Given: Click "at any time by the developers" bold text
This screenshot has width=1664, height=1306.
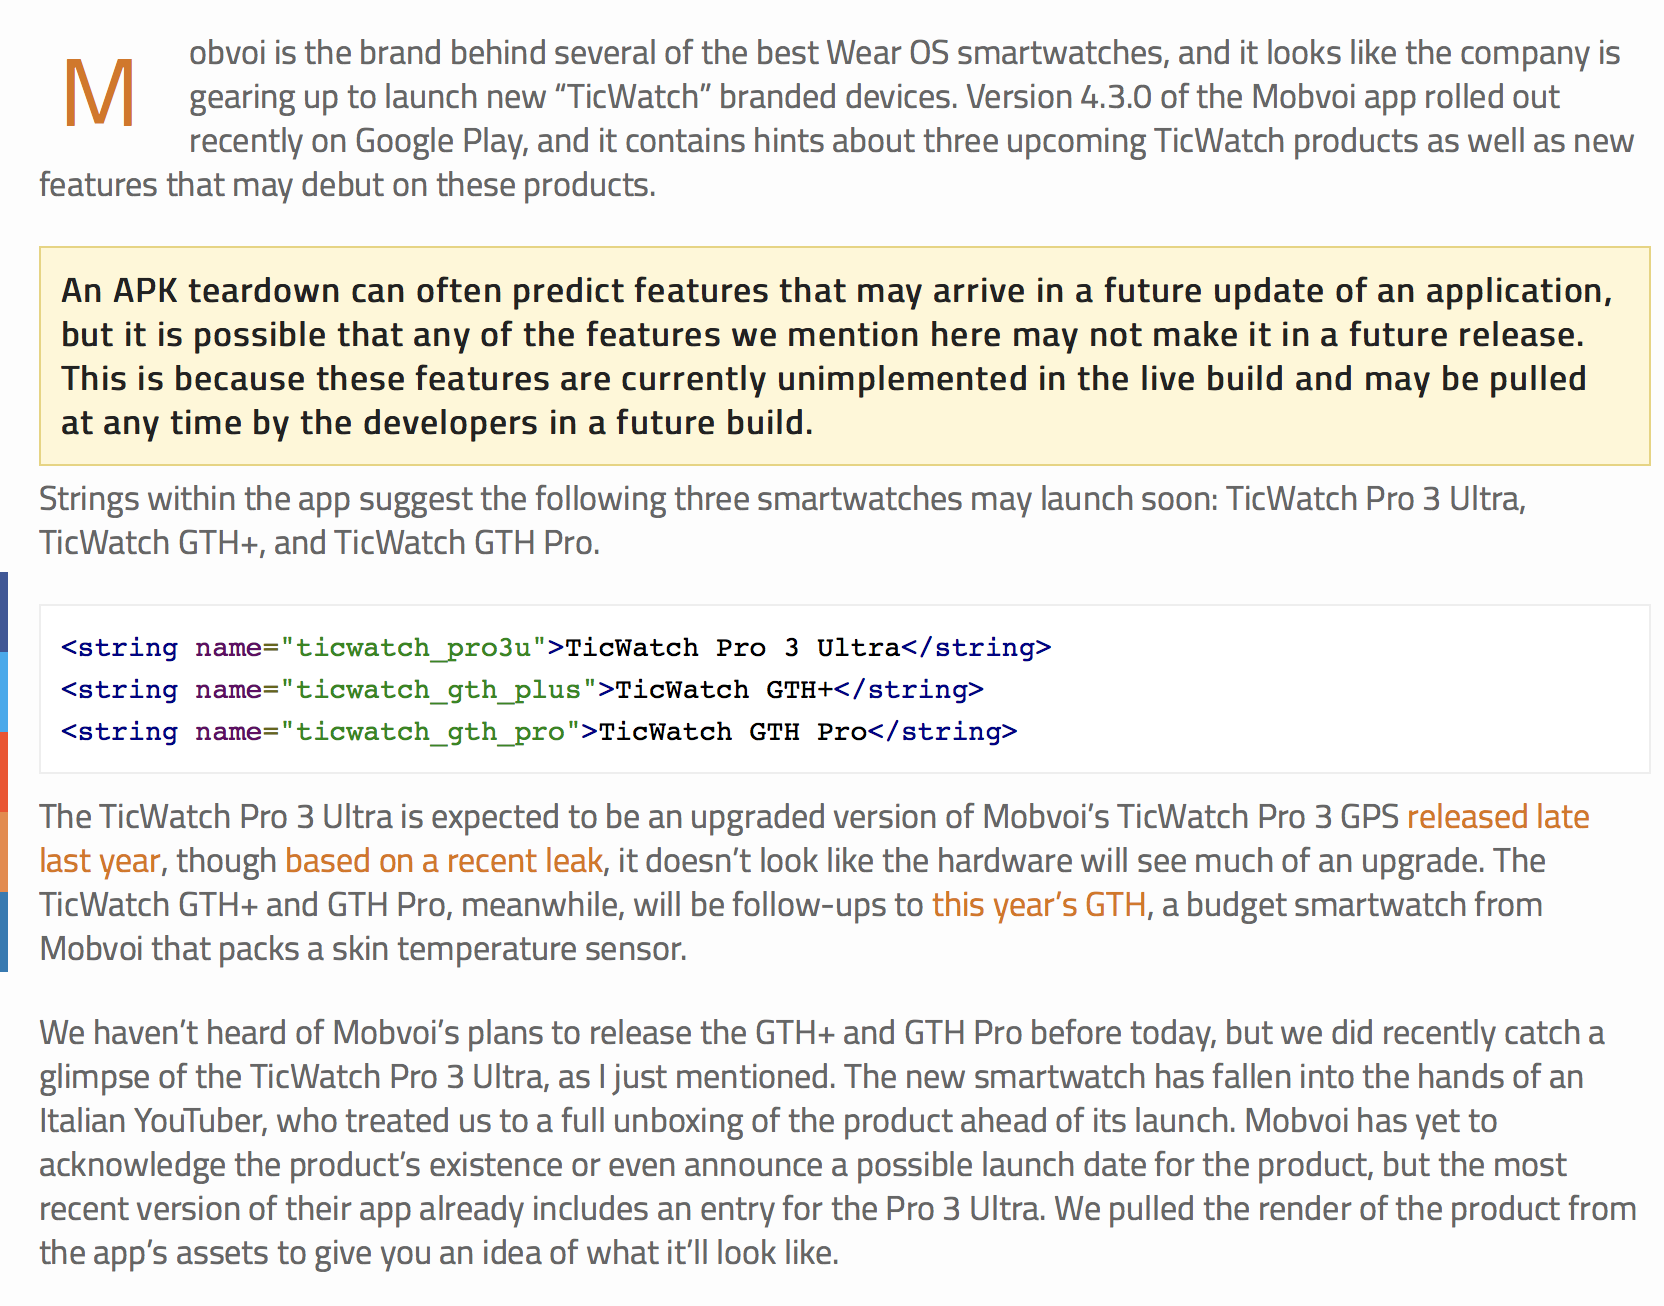Looking at the screenshot, I should [x=300, y=423].
